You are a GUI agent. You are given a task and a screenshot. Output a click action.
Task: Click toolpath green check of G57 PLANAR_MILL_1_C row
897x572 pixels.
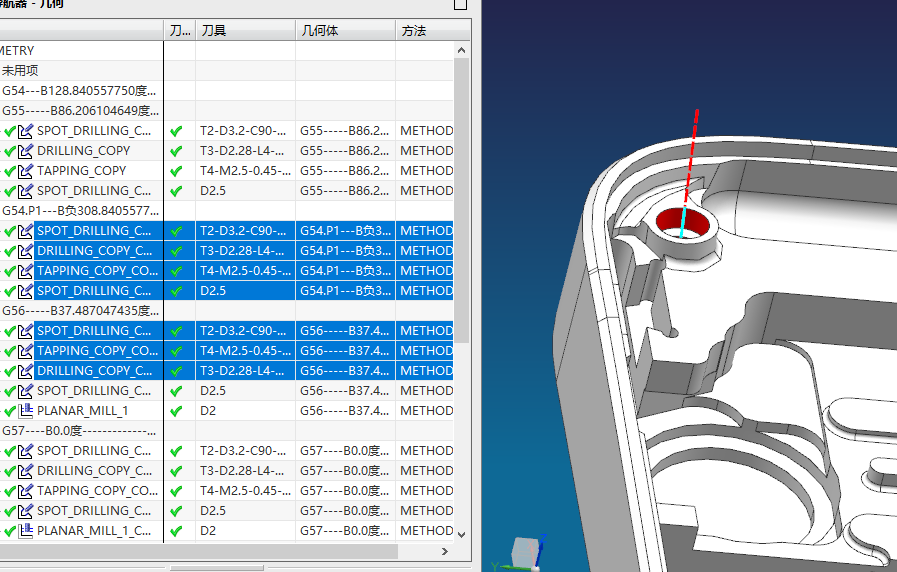coord(176,531)
